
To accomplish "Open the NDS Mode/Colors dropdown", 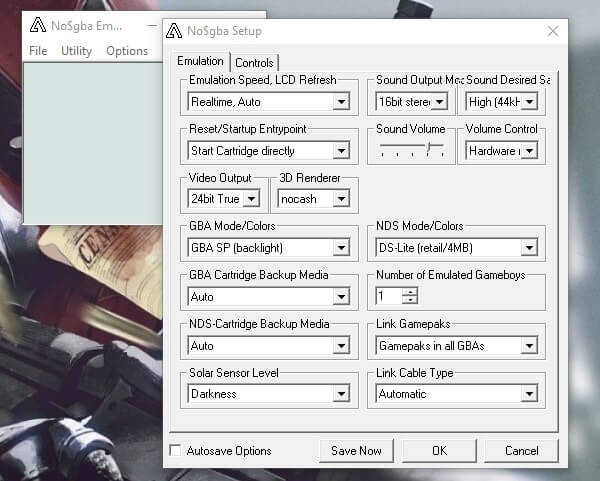I will 457,248.
